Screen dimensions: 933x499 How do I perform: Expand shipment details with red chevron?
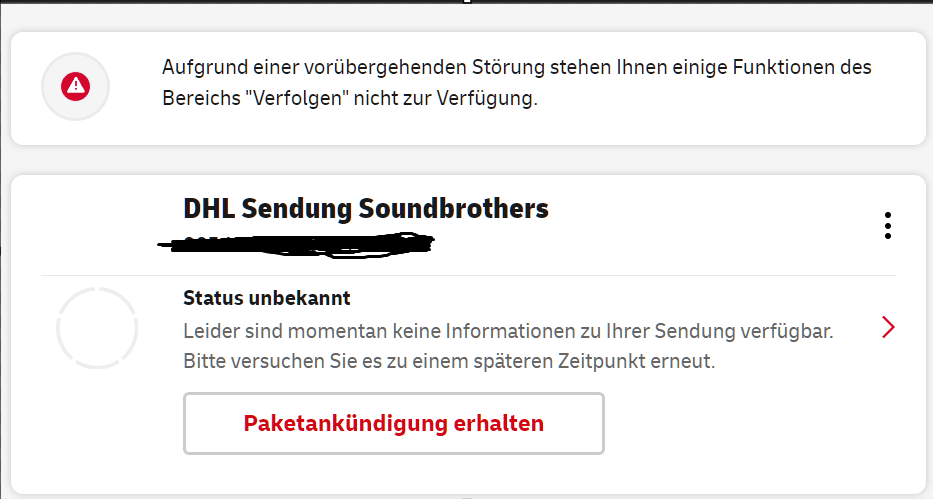[887, 327]
